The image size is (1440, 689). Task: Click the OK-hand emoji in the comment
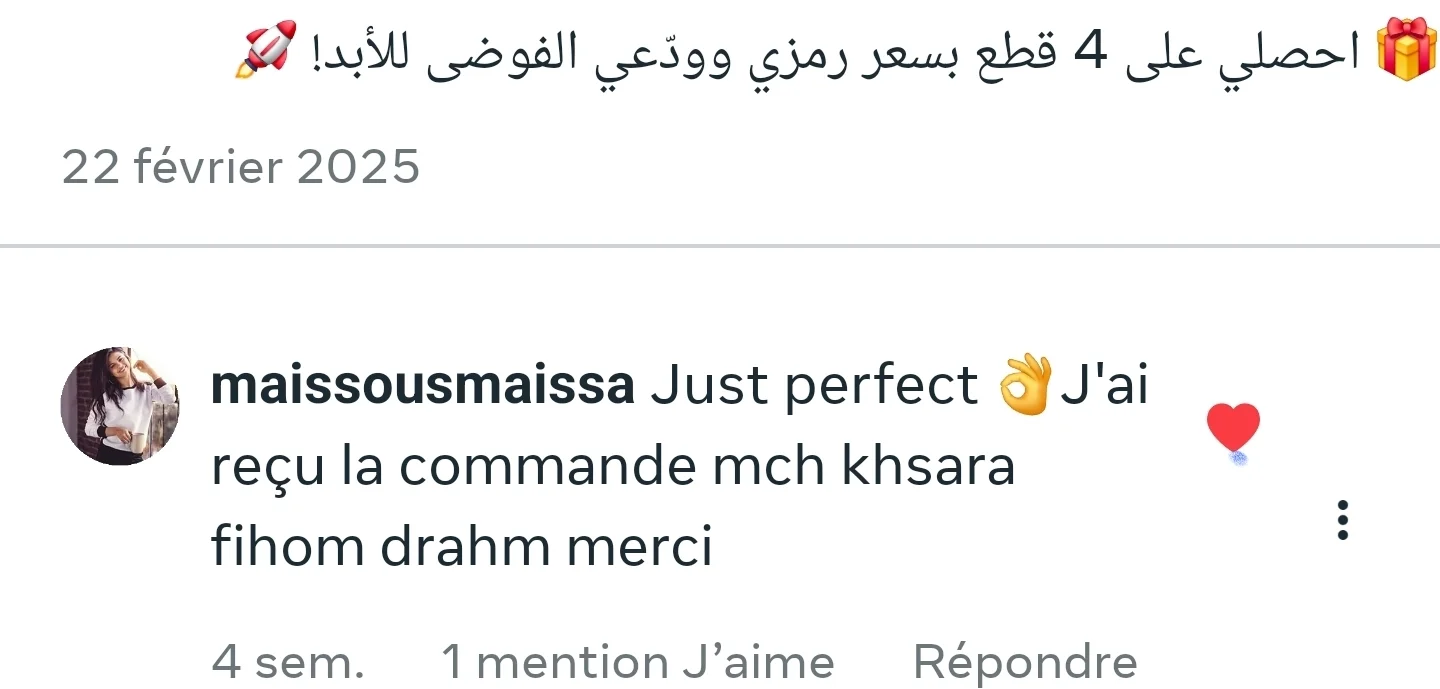pos(1027,383)
